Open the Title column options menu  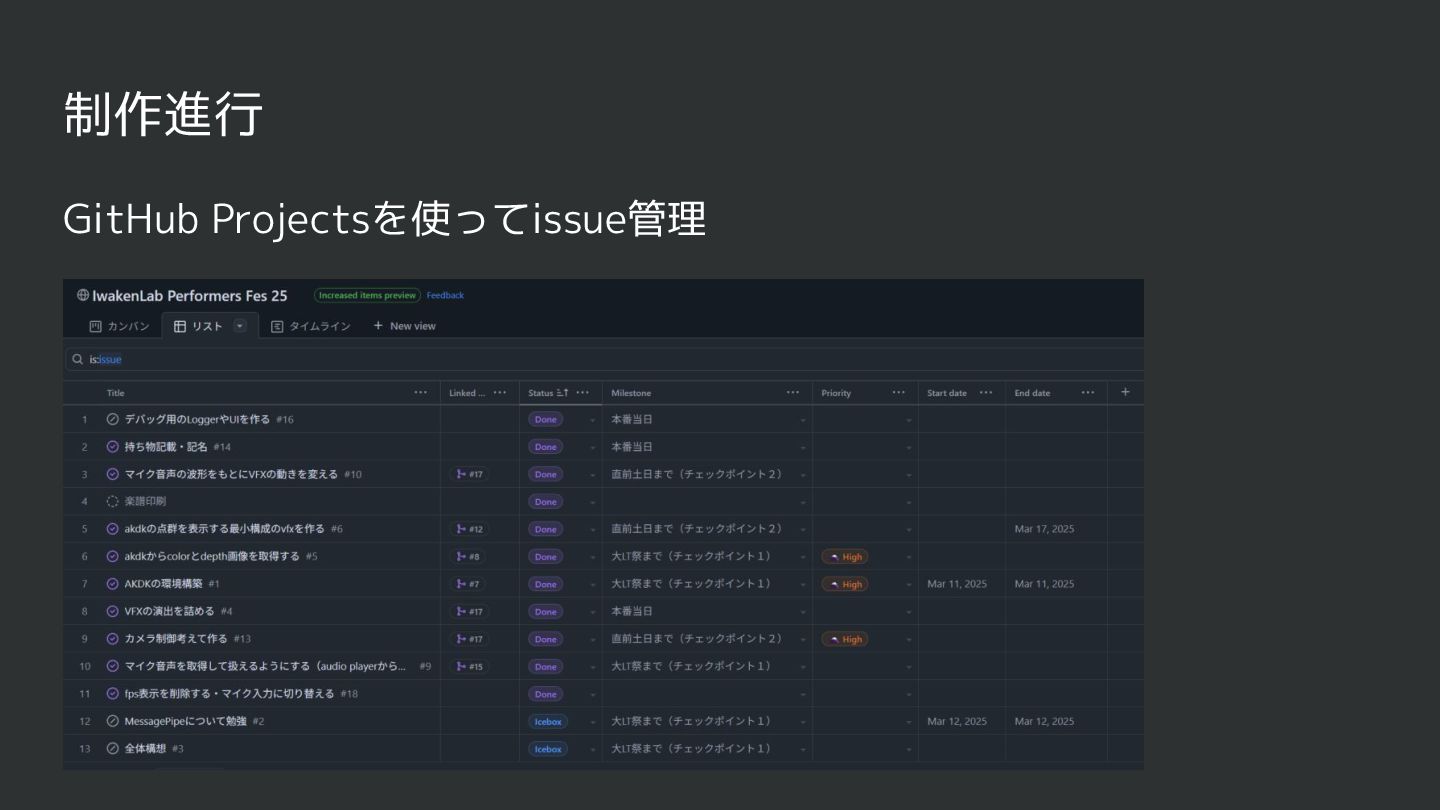(x=421, y=393)
